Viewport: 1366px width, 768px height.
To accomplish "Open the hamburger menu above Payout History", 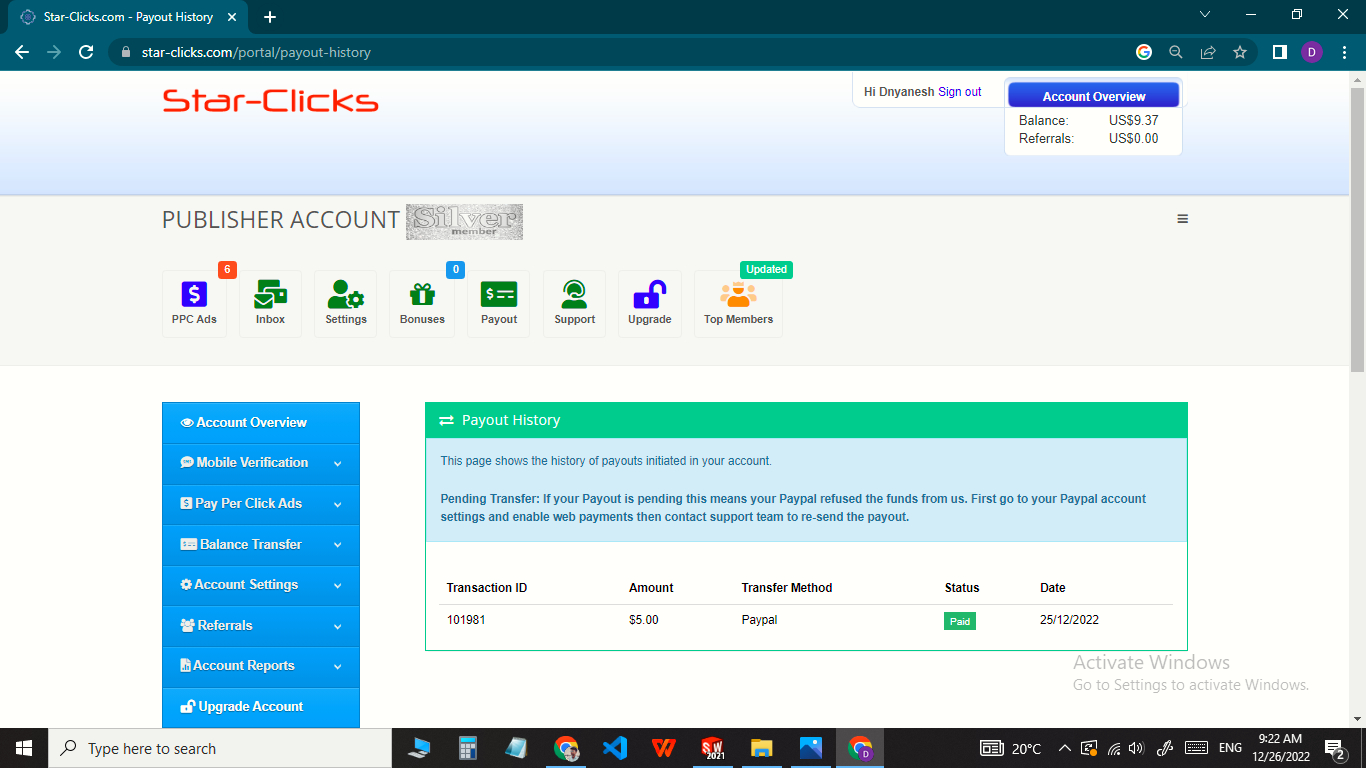I will [1183, 218].
